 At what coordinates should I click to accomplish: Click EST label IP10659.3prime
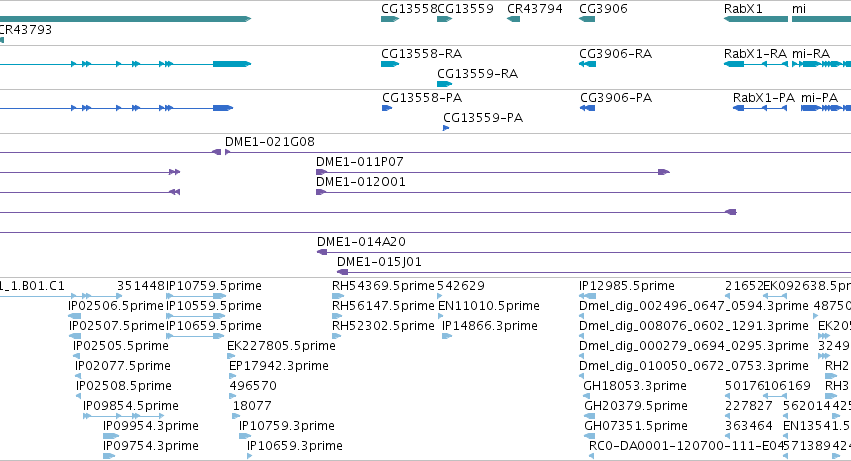[x=295, y=446]
